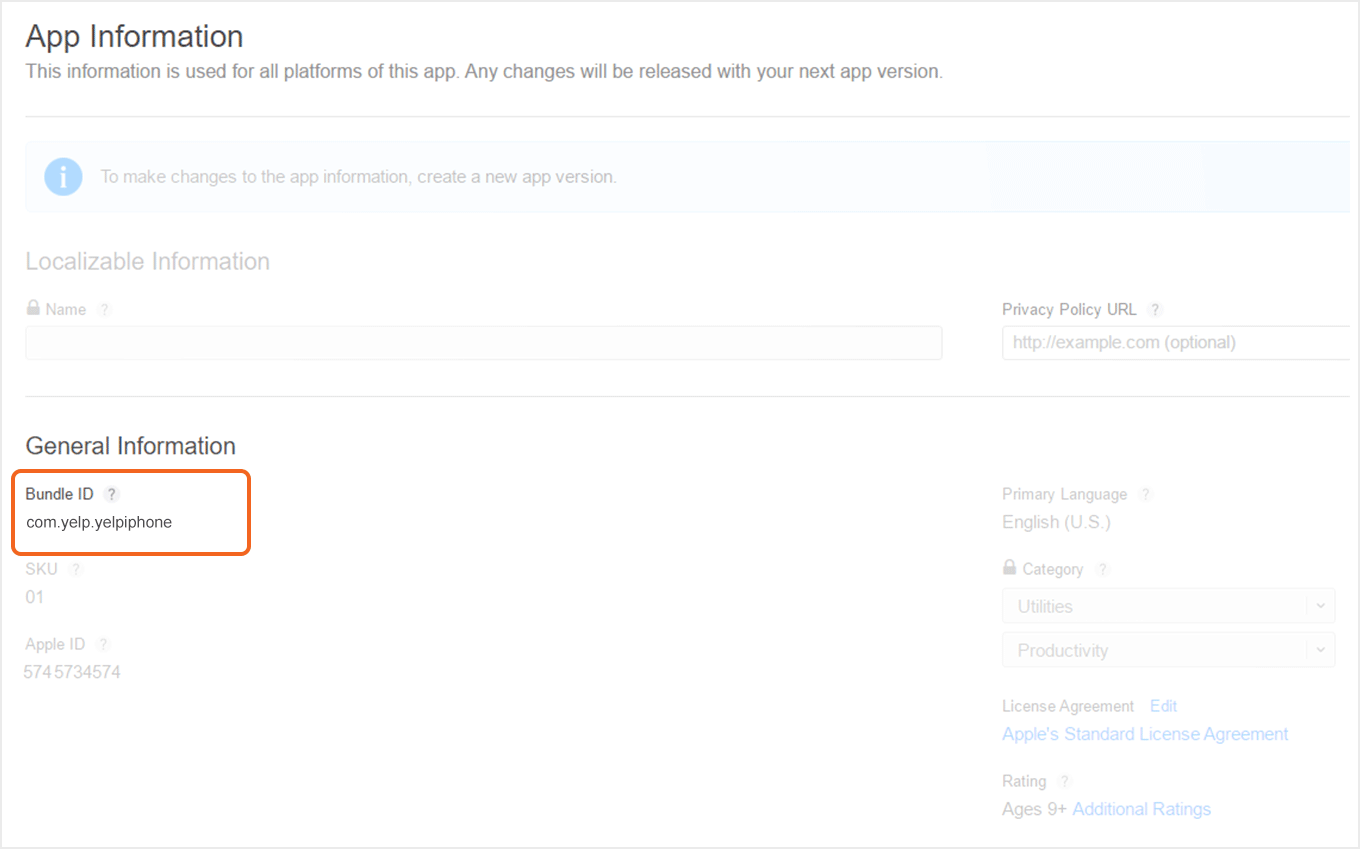
Task: Click the question mark beside Category
Action: tap(1102, 570)
